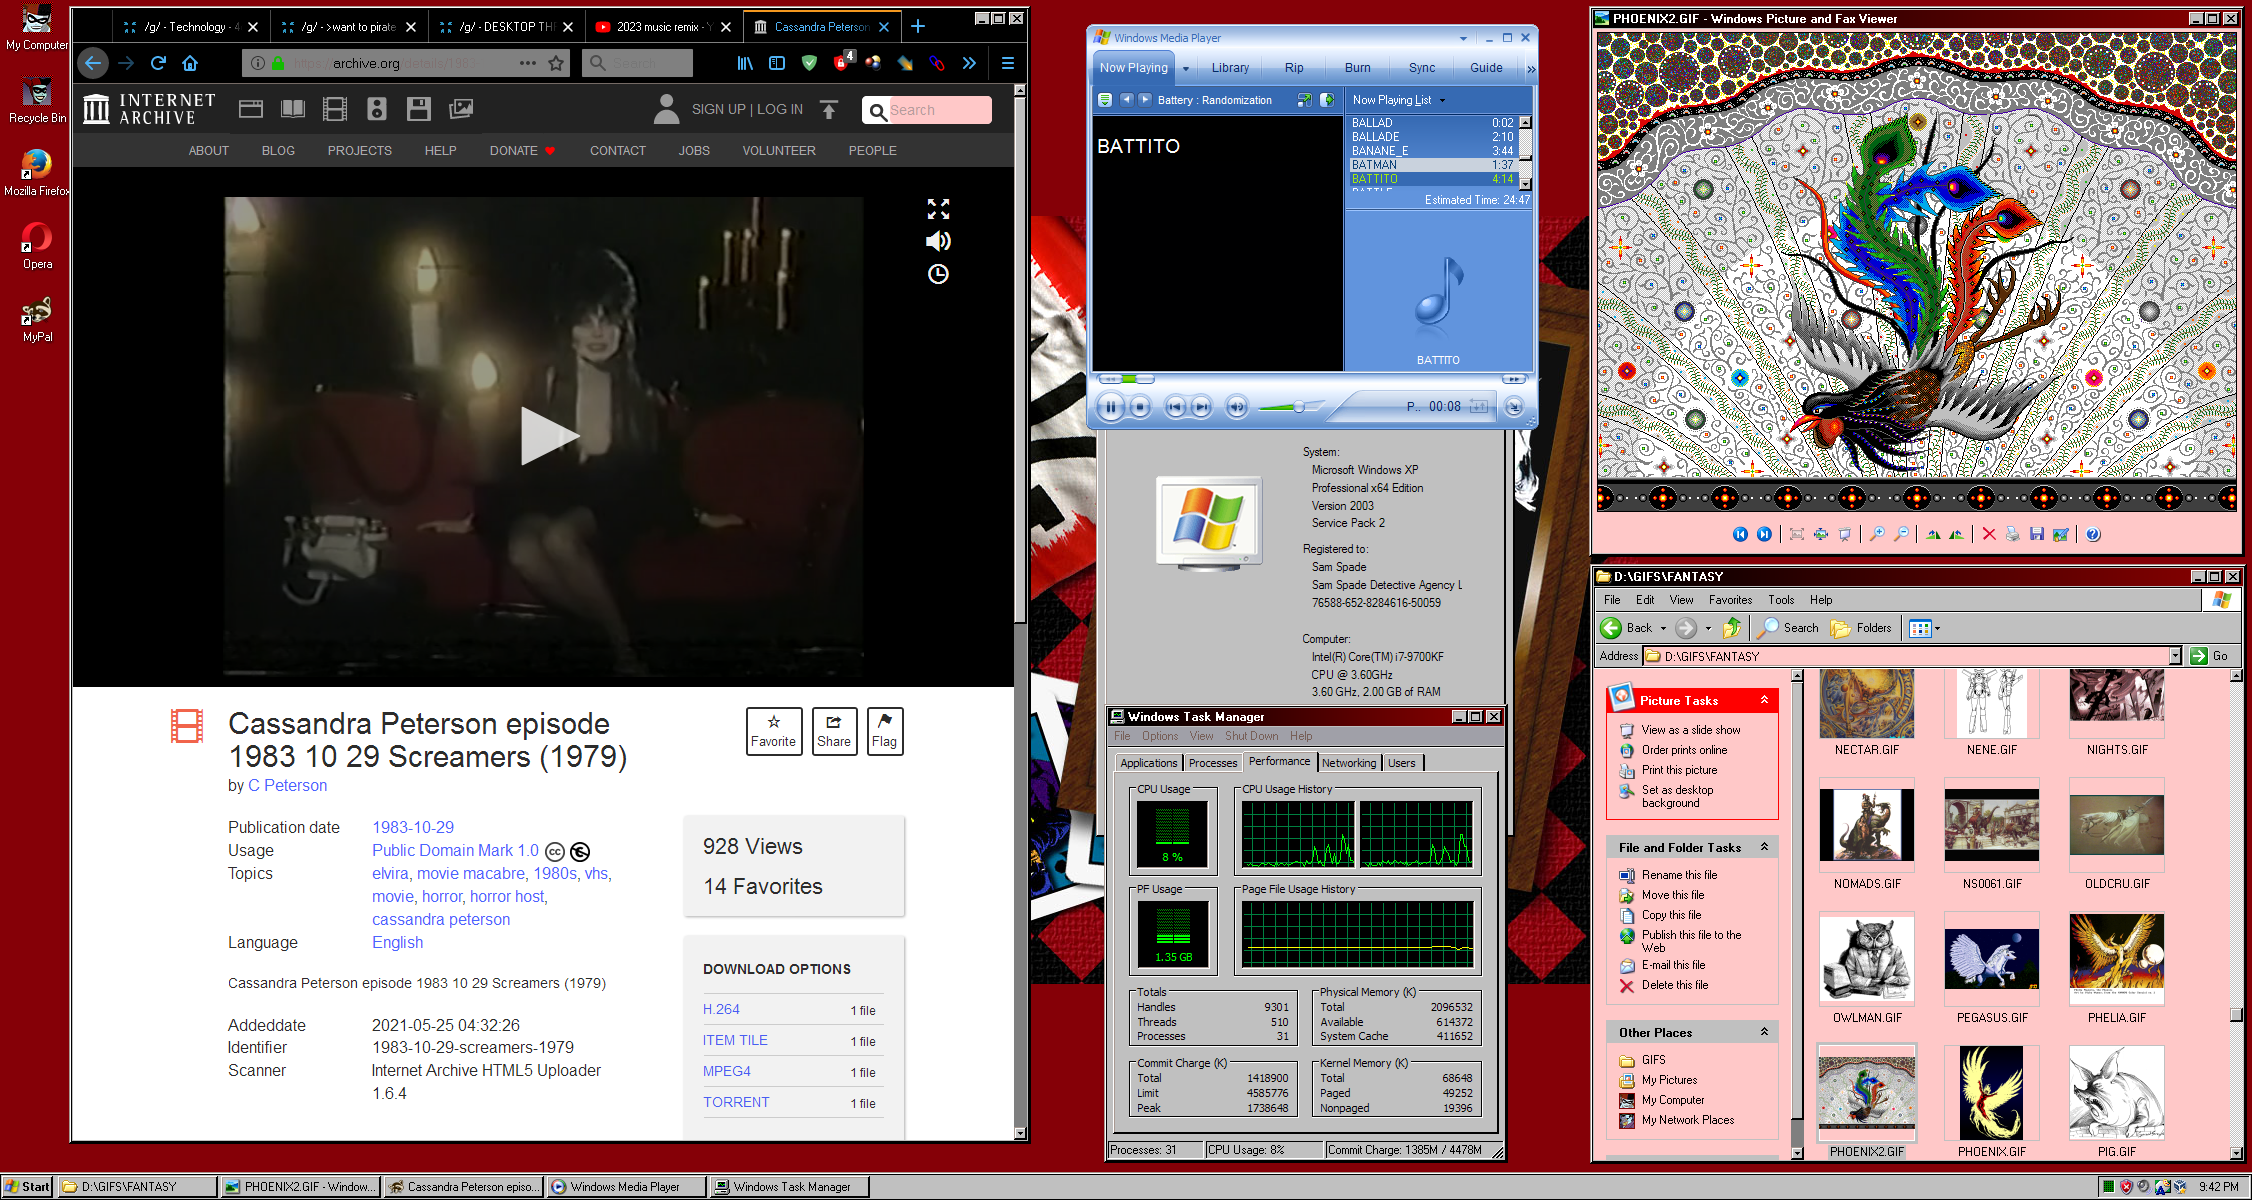The height and width of the screenshot is (1200, 2252).
Task: Favorite this Internet Archive item
Action: (774, 731)
